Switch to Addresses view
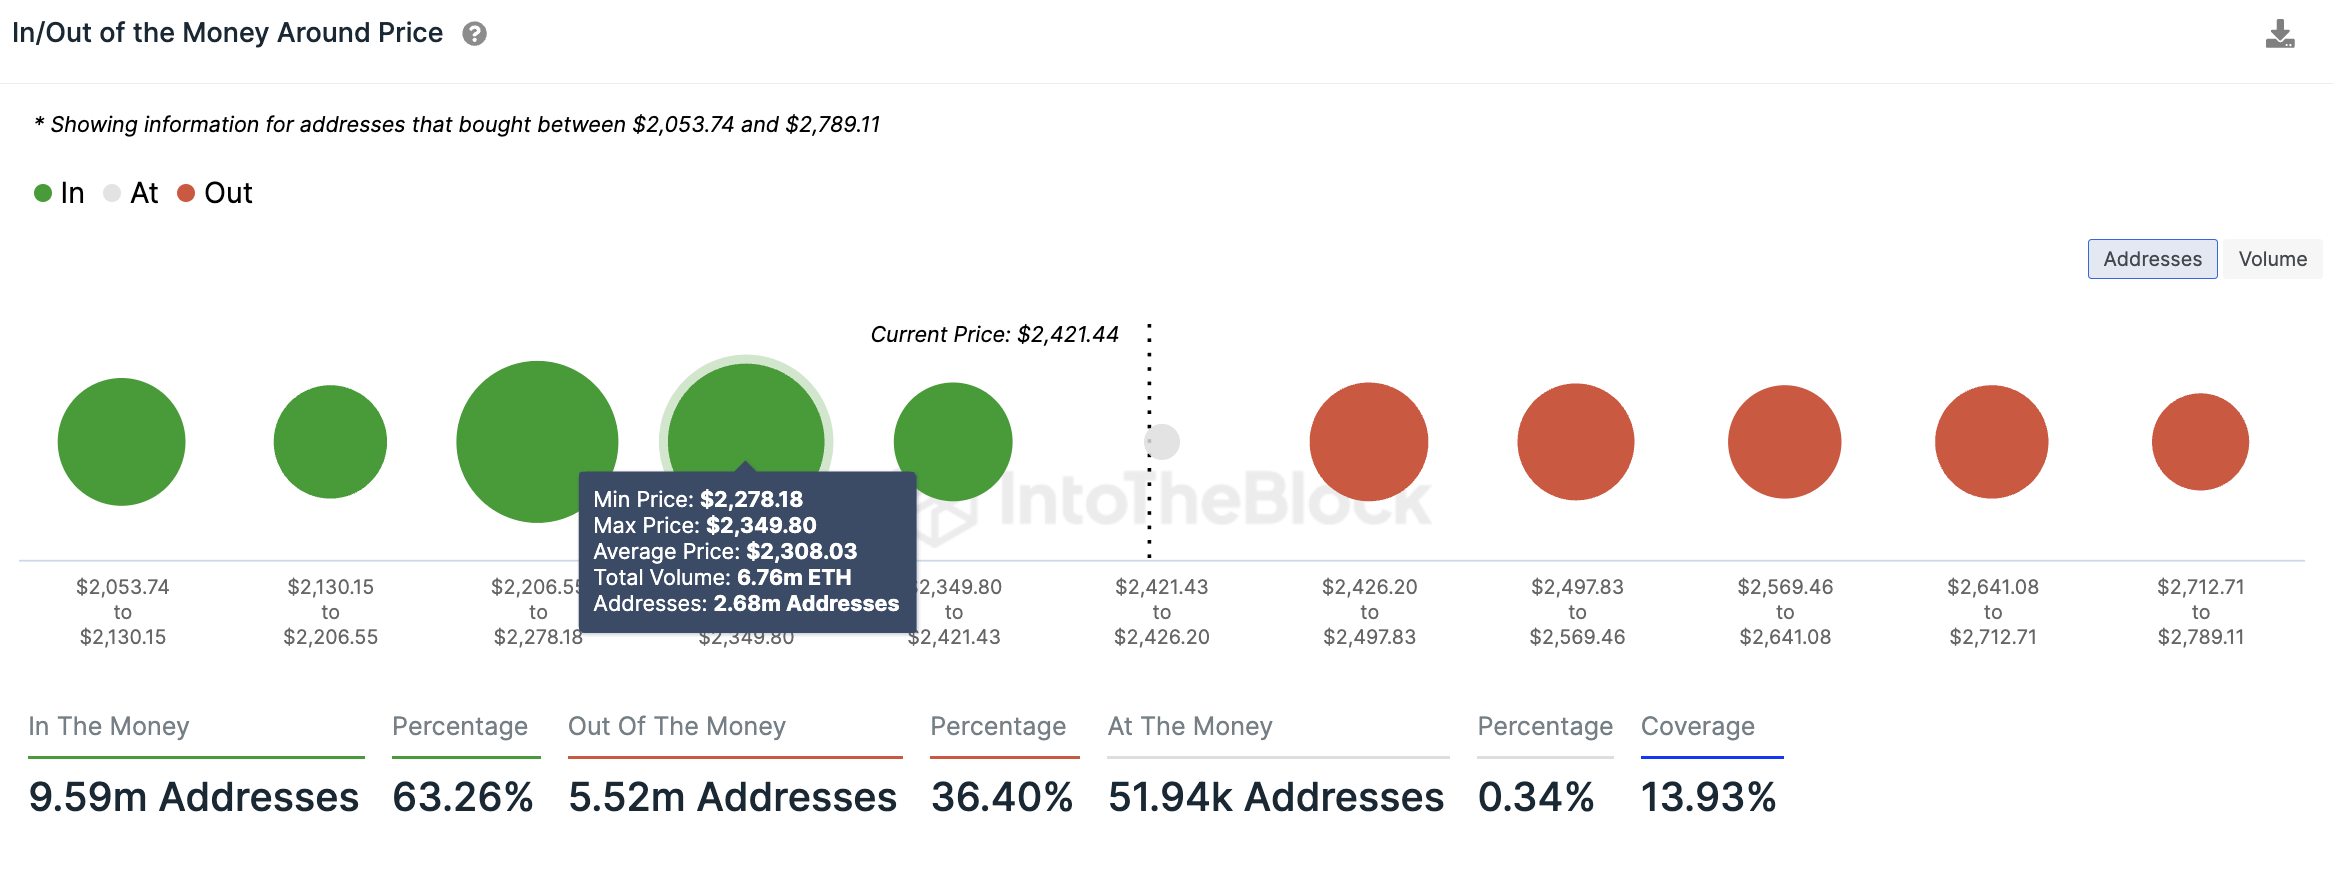Image resolution: width=2334 pixels, height=870 pixels. click(x=2152, y=259)
